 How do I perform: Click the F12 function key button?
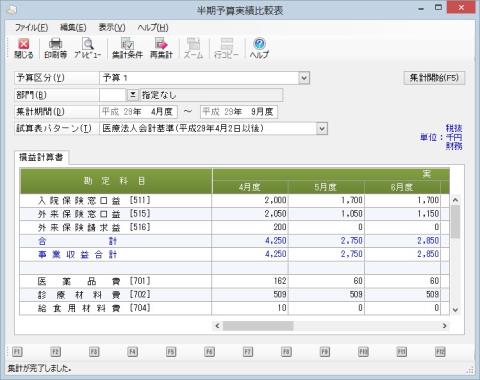tap(440, 352)
